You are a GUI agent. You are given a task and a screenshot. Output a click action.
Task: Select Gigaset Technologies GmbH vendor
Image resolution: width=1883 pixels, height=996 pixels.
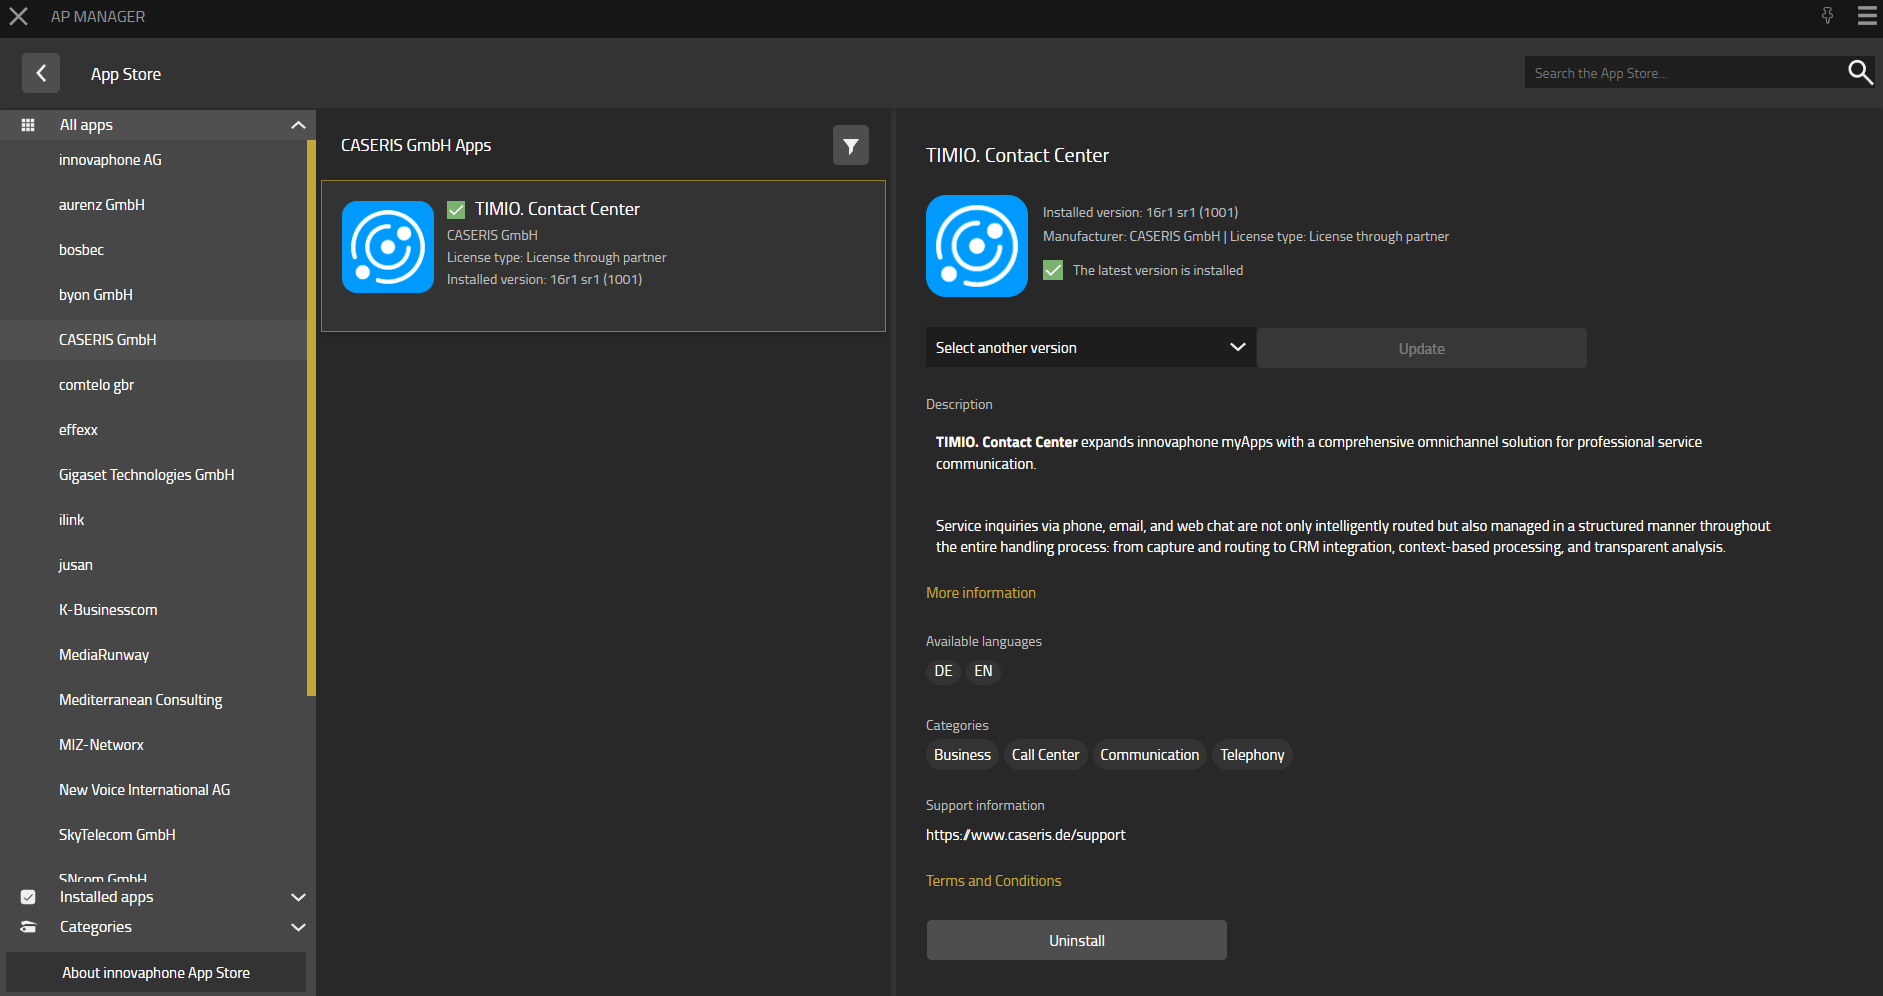tap(154, 475)
